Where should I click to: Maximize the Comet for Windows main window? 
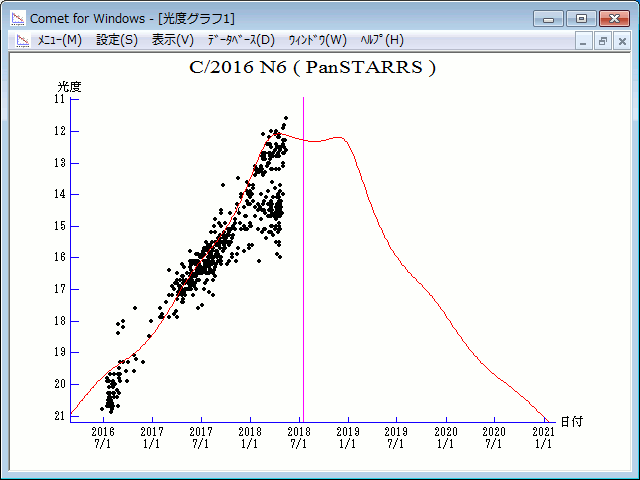point(579,17)
